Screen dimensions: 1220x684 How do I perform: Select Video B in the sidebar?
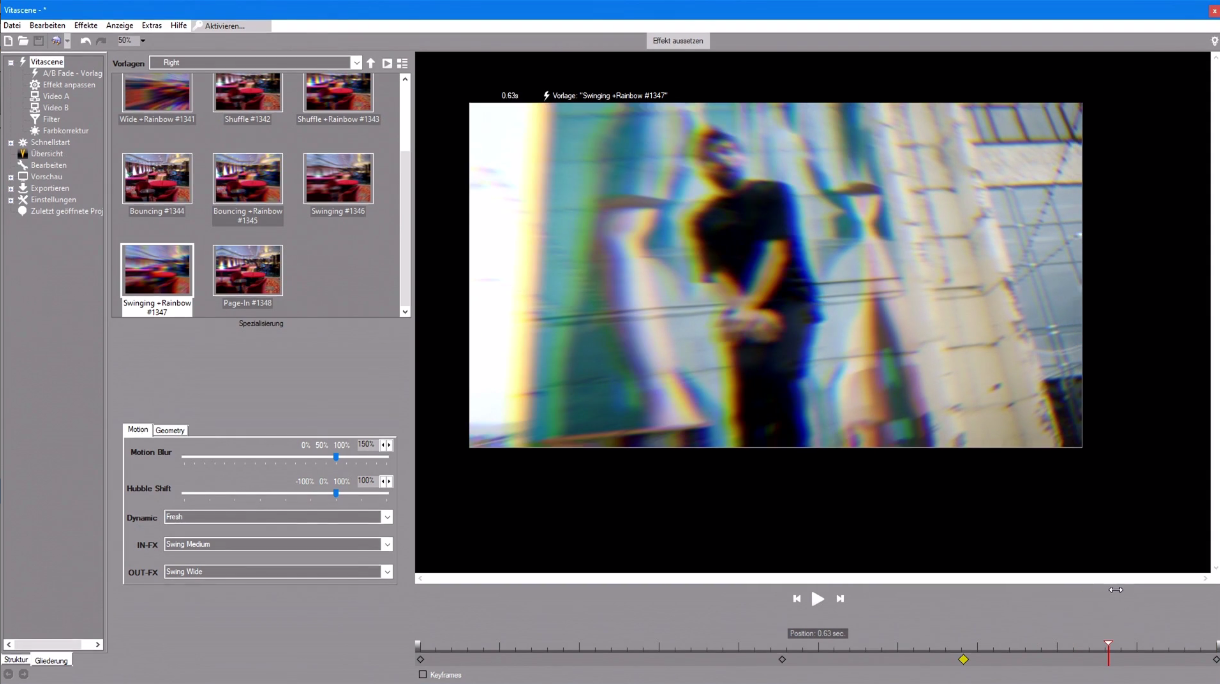[x=55, y=107]
